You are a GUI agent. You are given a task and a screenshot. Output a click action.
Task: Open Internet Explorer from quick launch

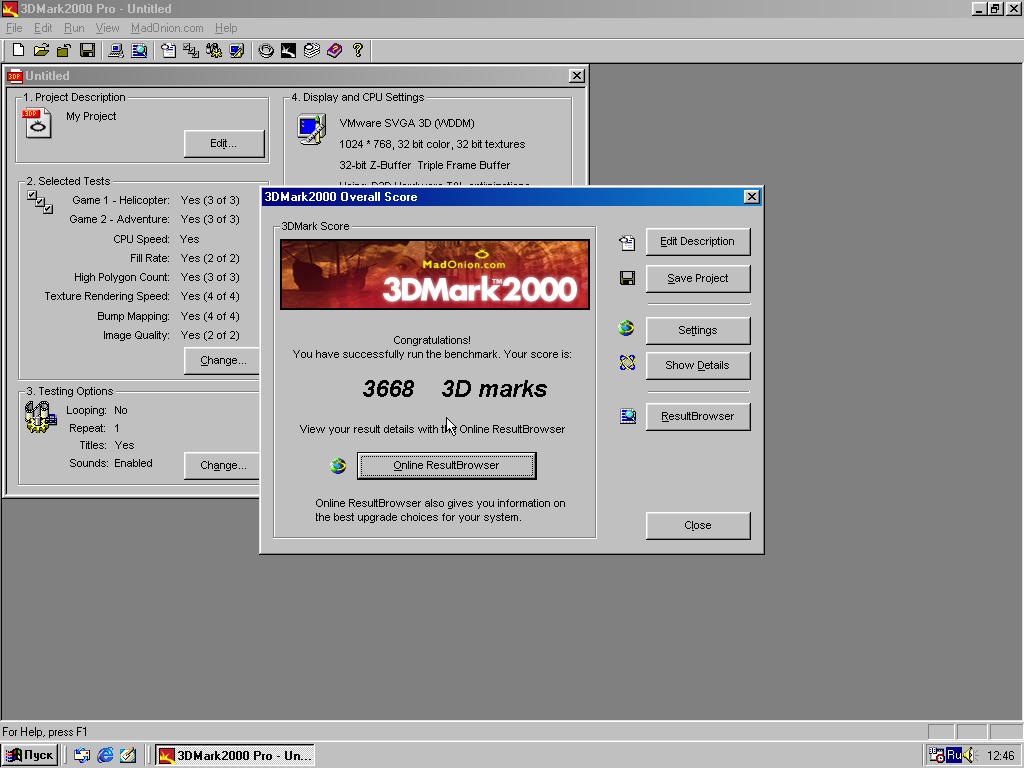tap(105, 755)
